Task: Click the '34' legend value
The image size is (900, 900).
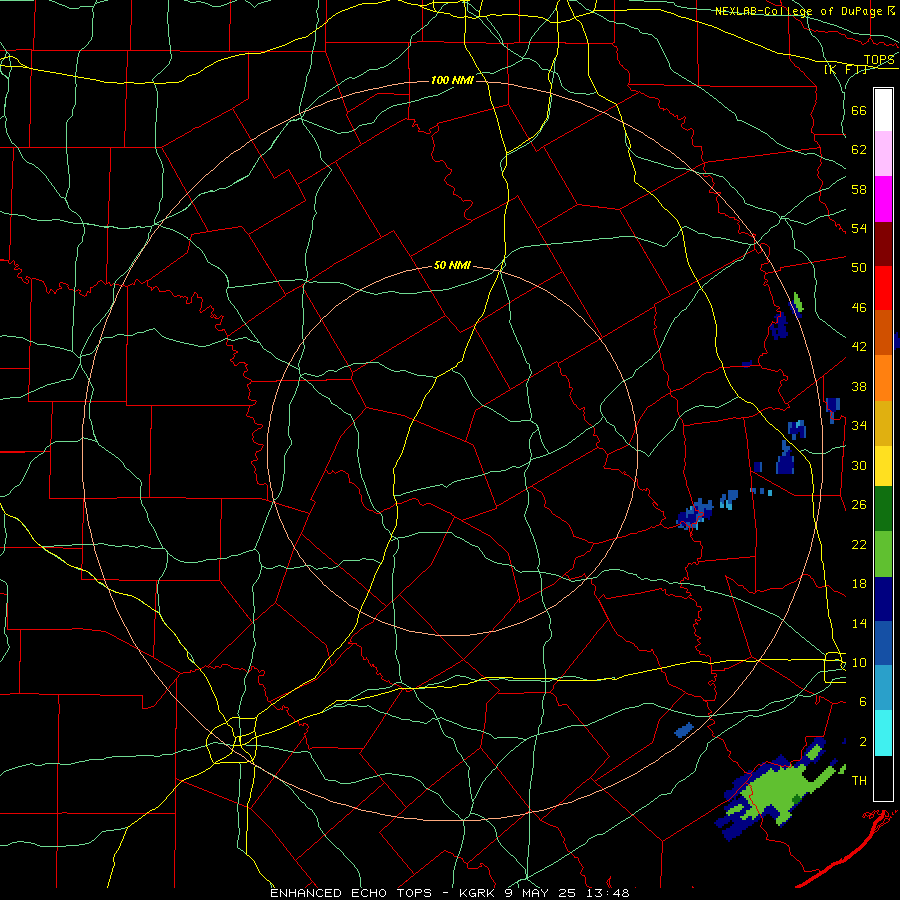Action: 859,426
